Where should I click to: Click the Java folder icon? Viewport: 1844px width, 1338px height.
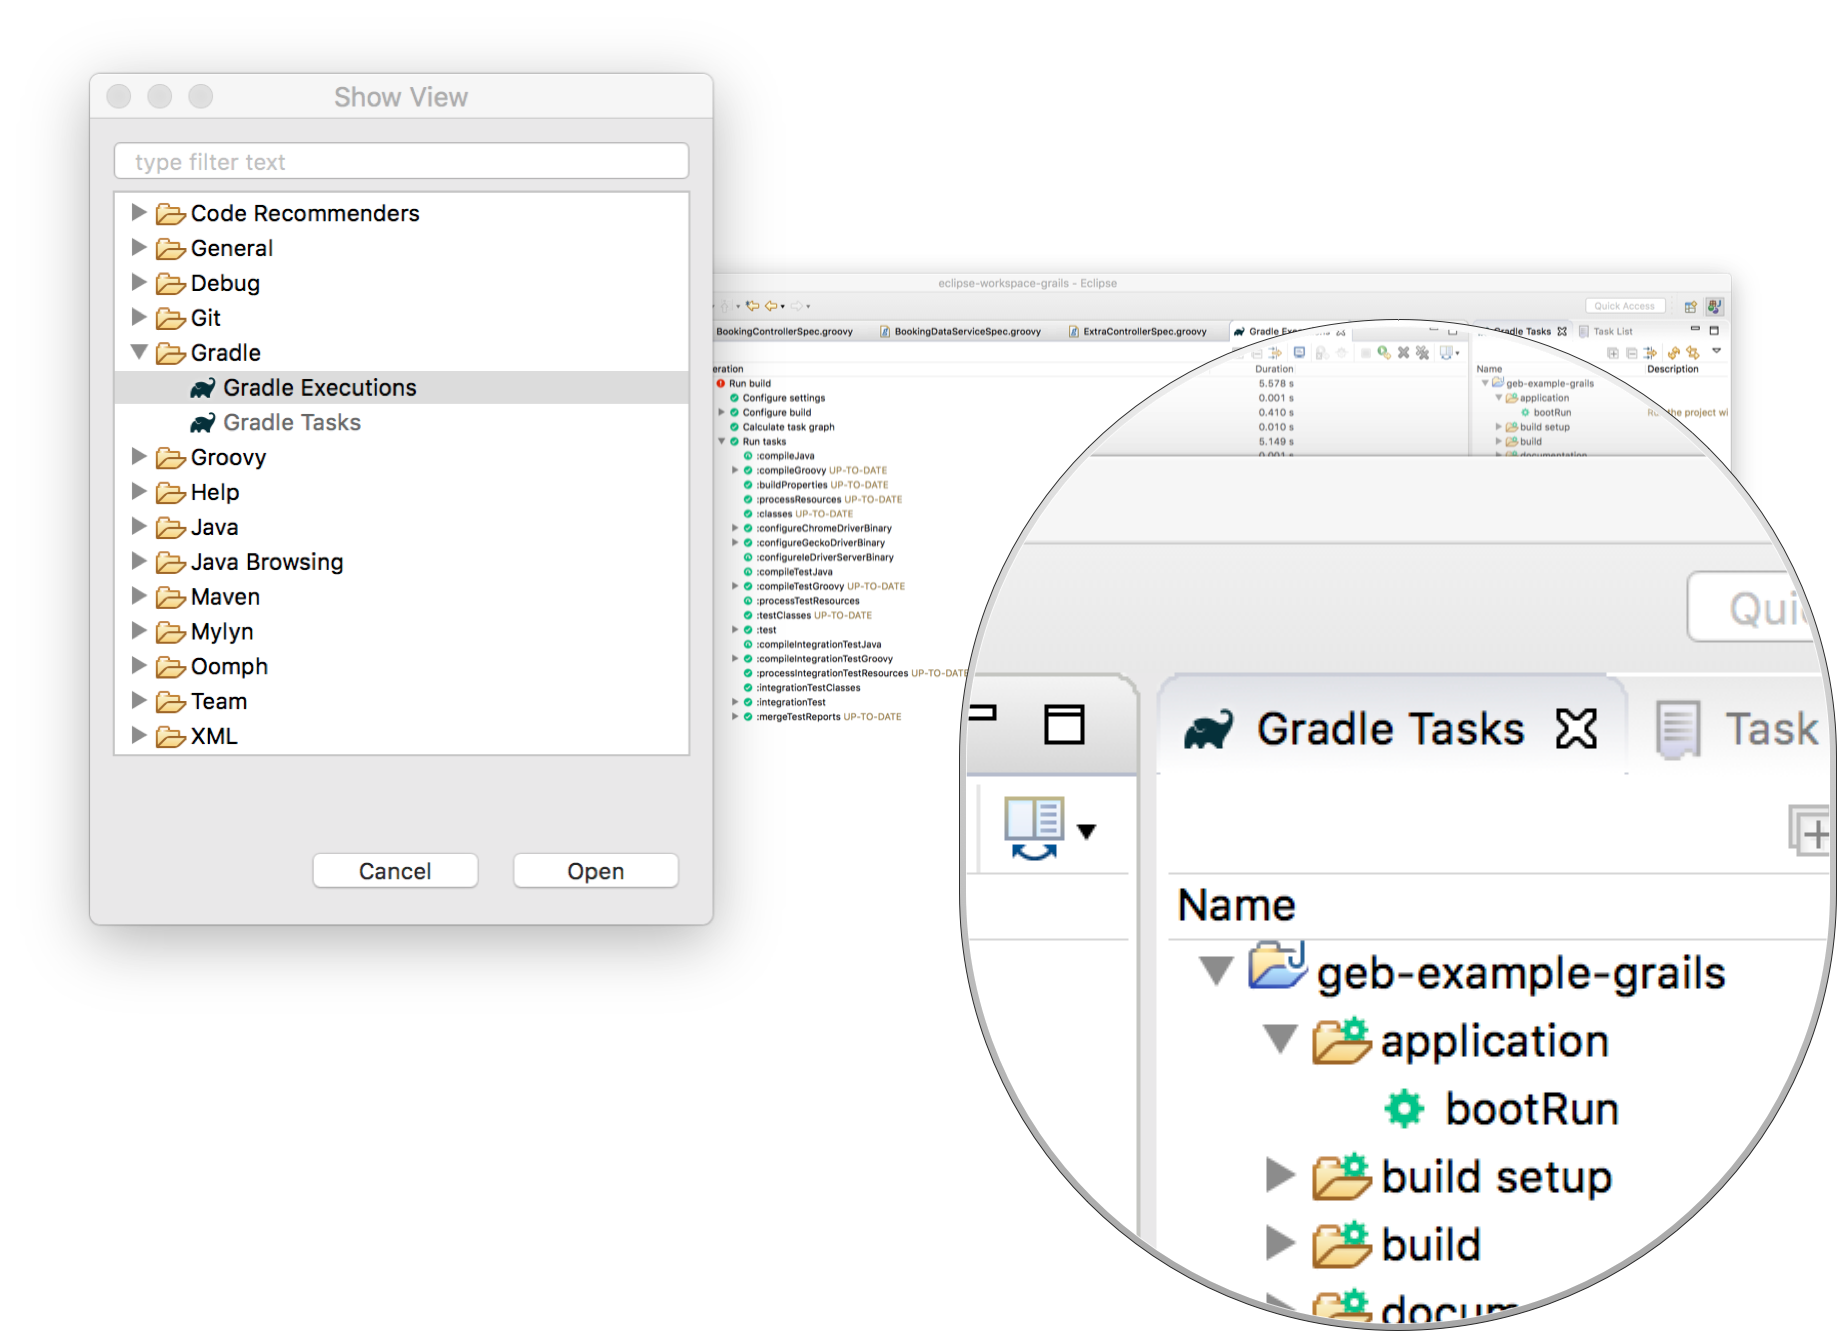pyautogui.click(x=171, y=527)
